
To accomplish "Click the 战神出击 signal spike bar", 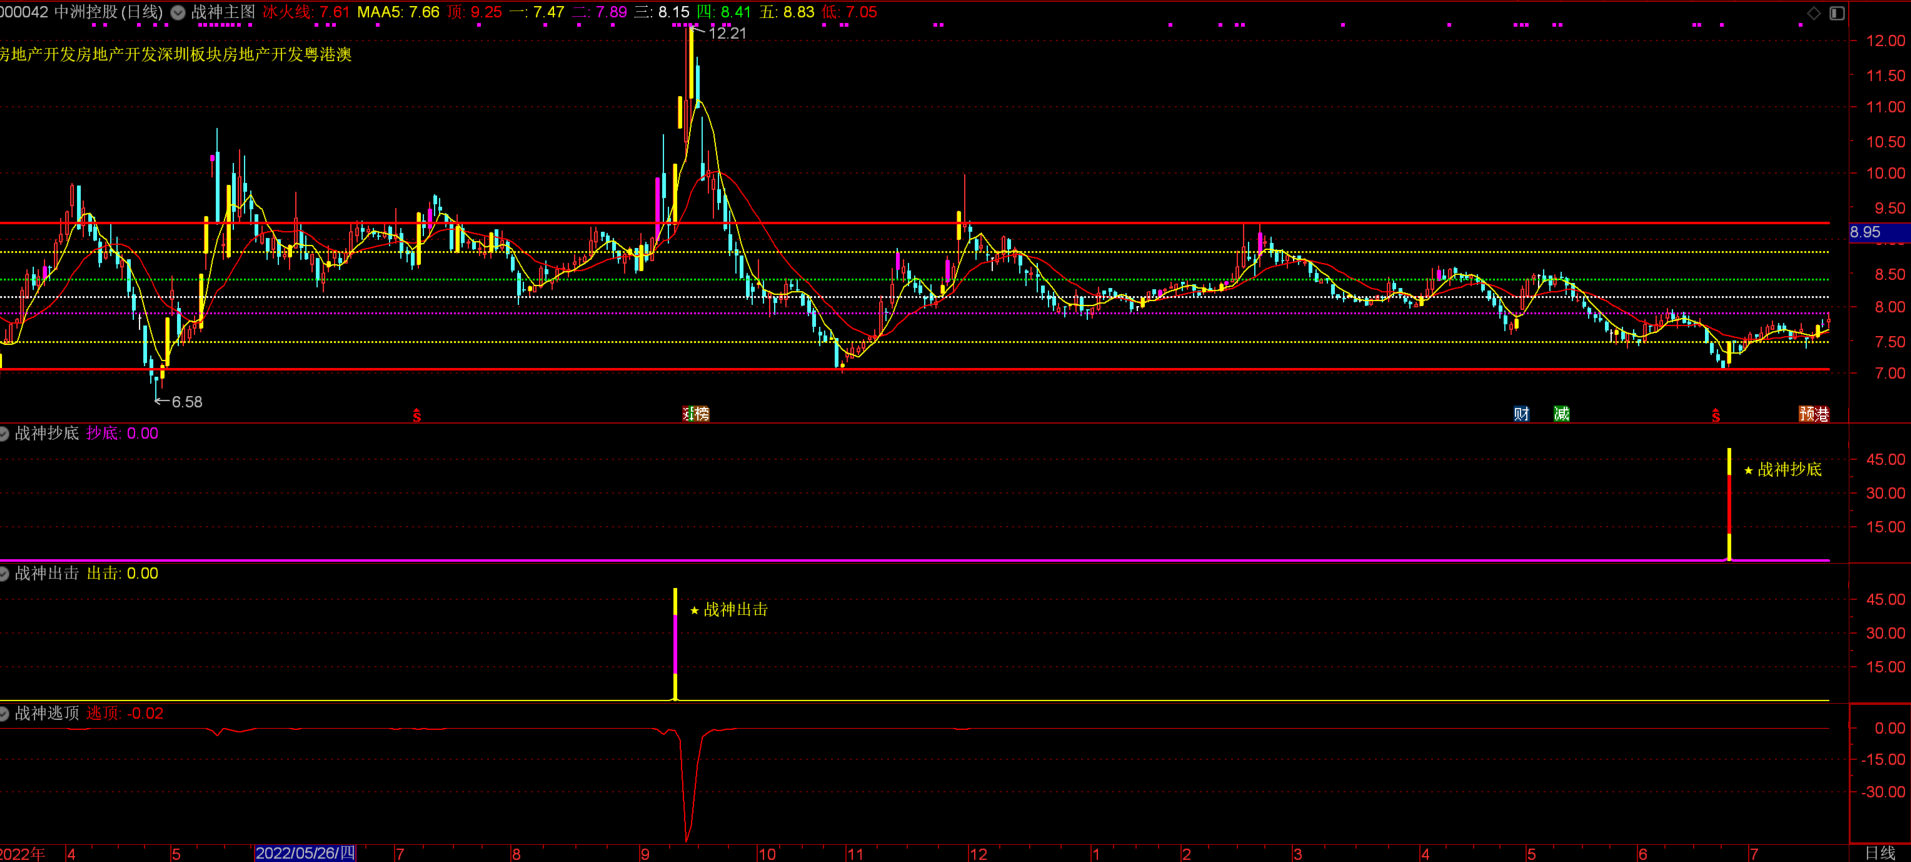I will 675,644.
